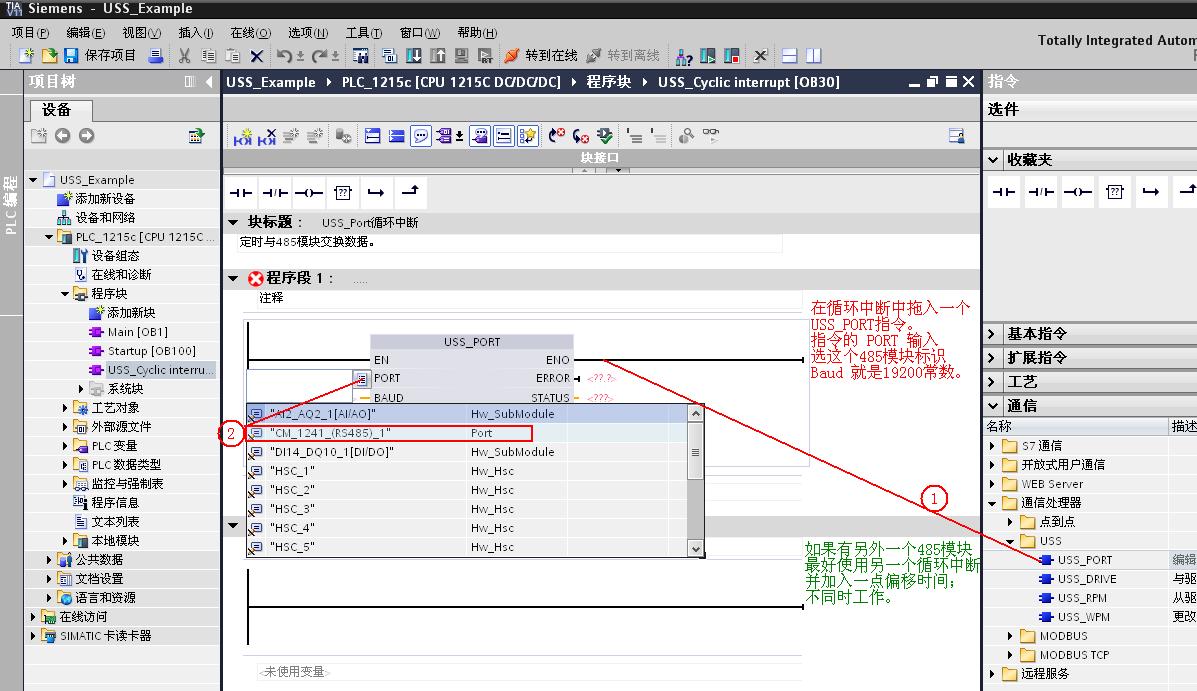Expand 工艺对象 tree node
This screenshot has height=691, width=1197.
(x=65, y=408)
